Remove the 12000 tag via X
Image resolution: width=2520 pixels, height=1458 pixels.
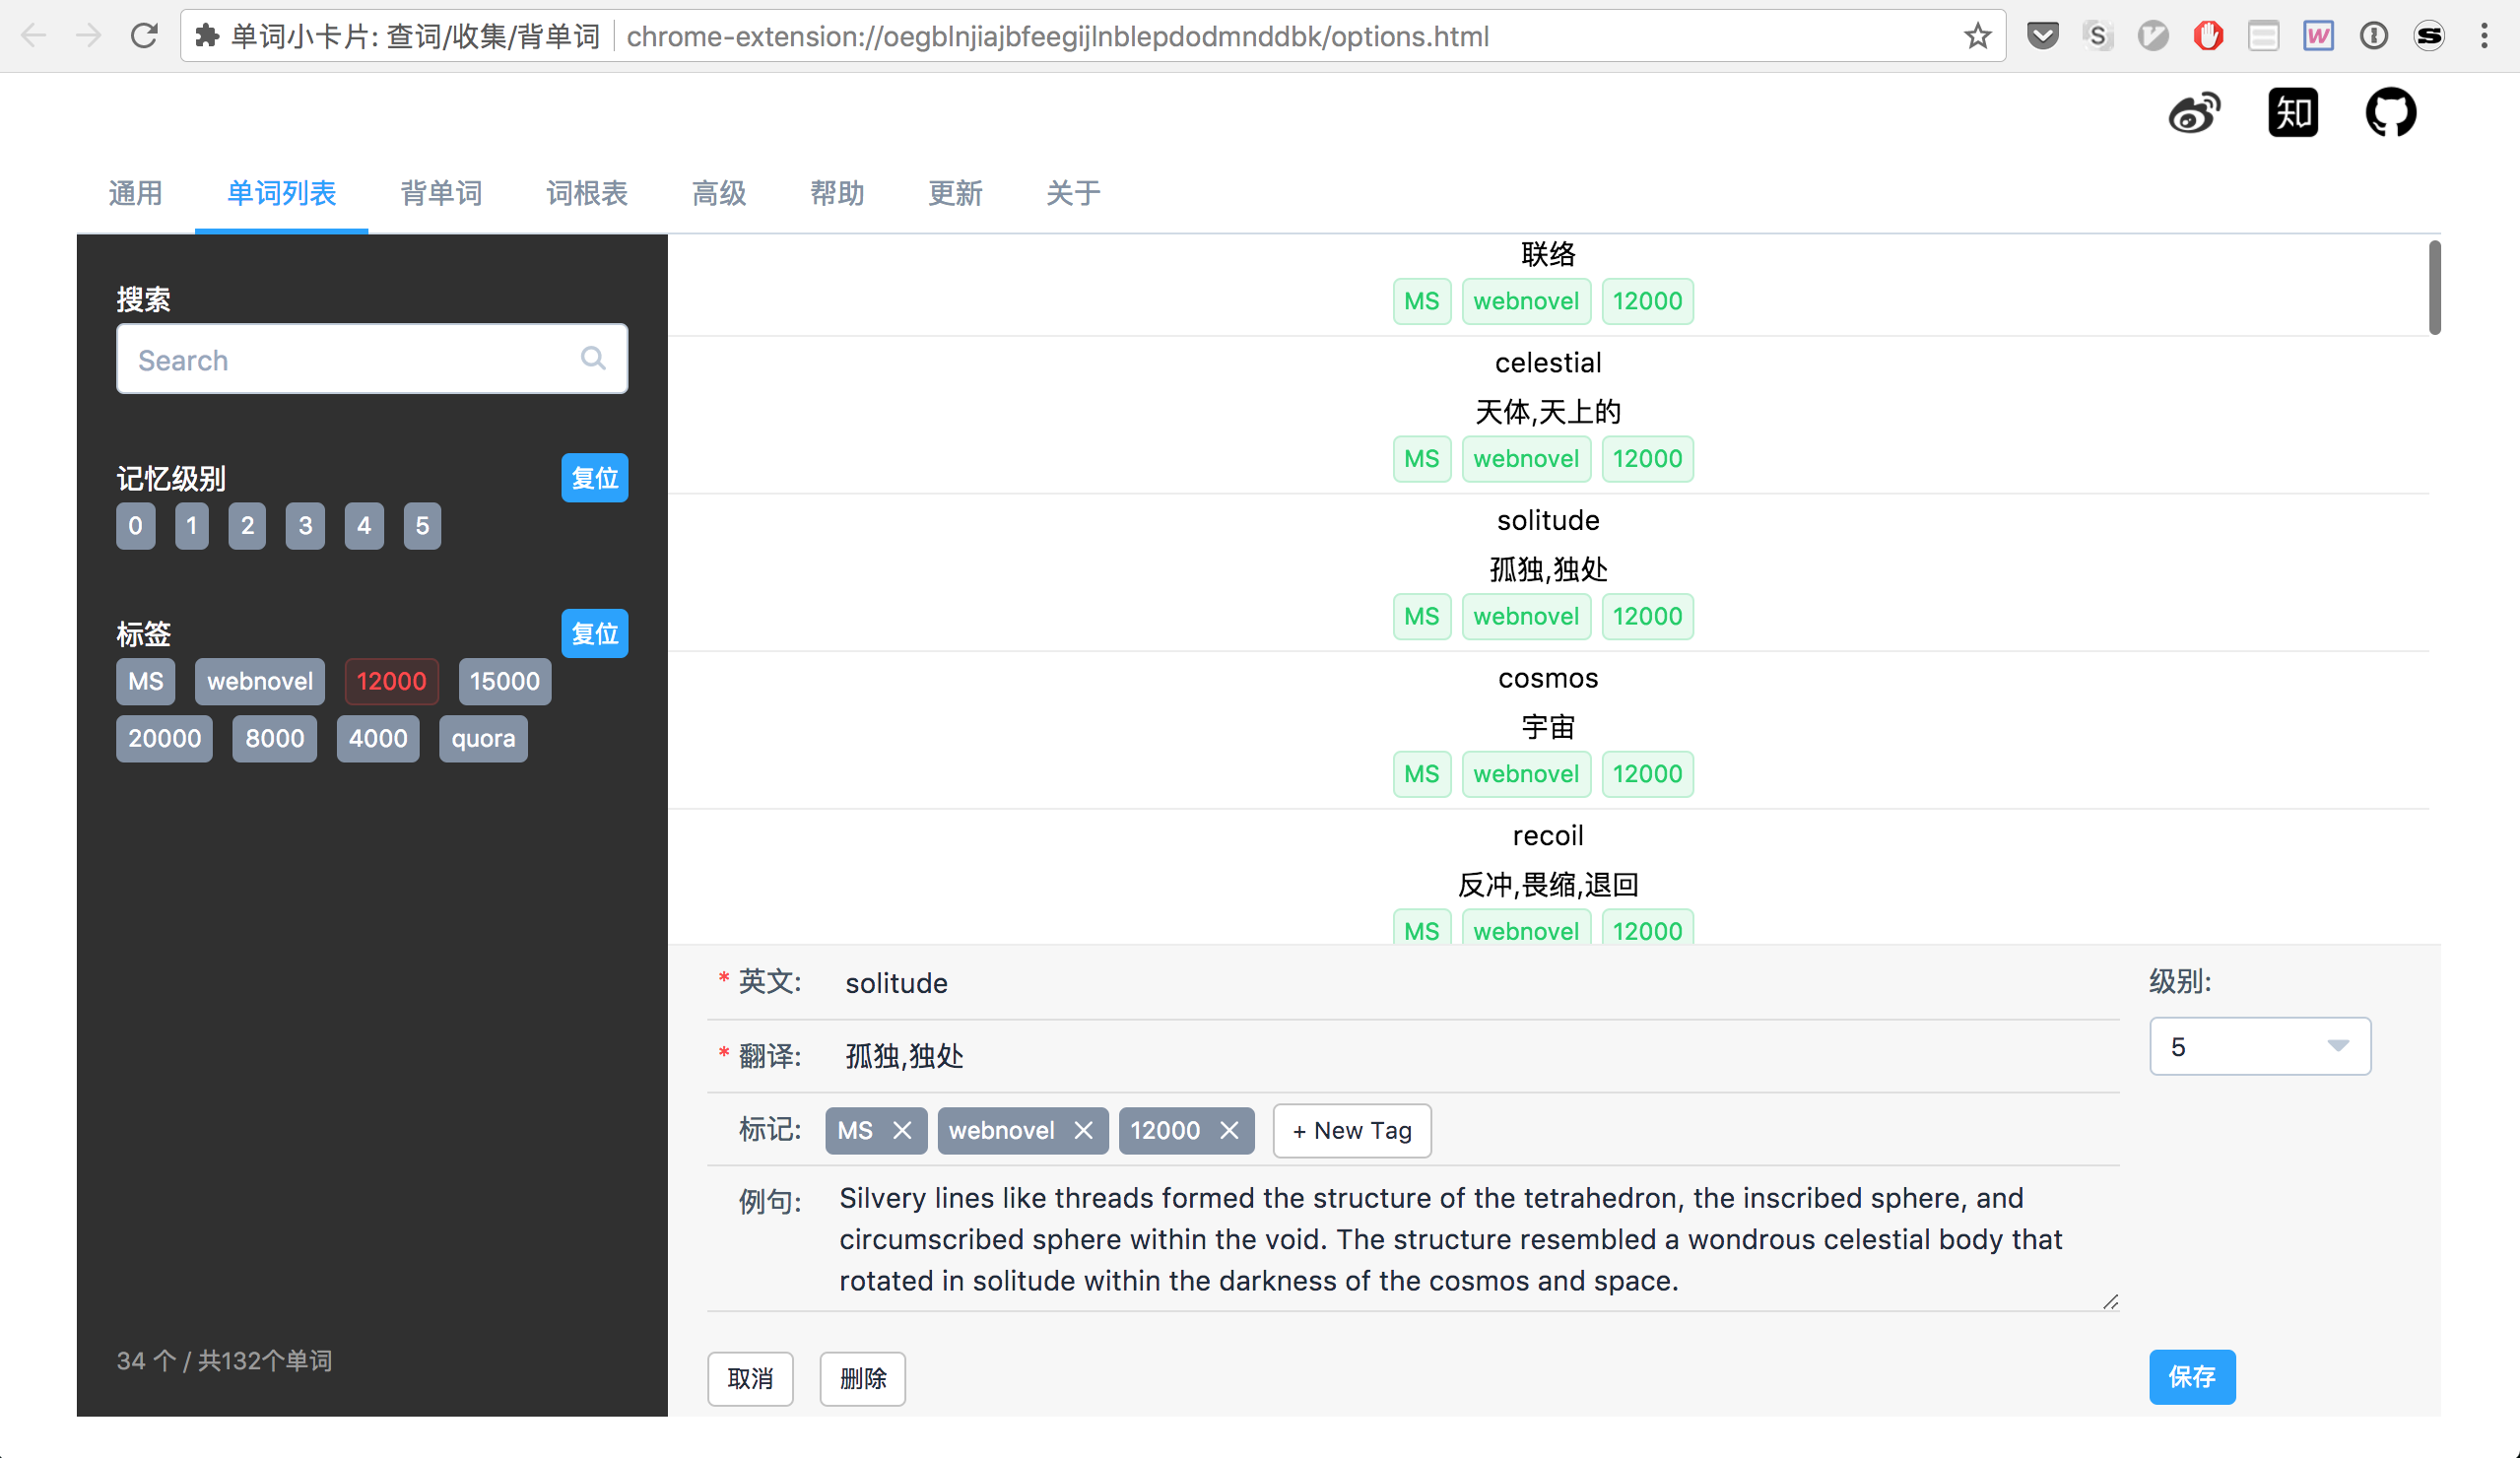tap(1230, 1130)
